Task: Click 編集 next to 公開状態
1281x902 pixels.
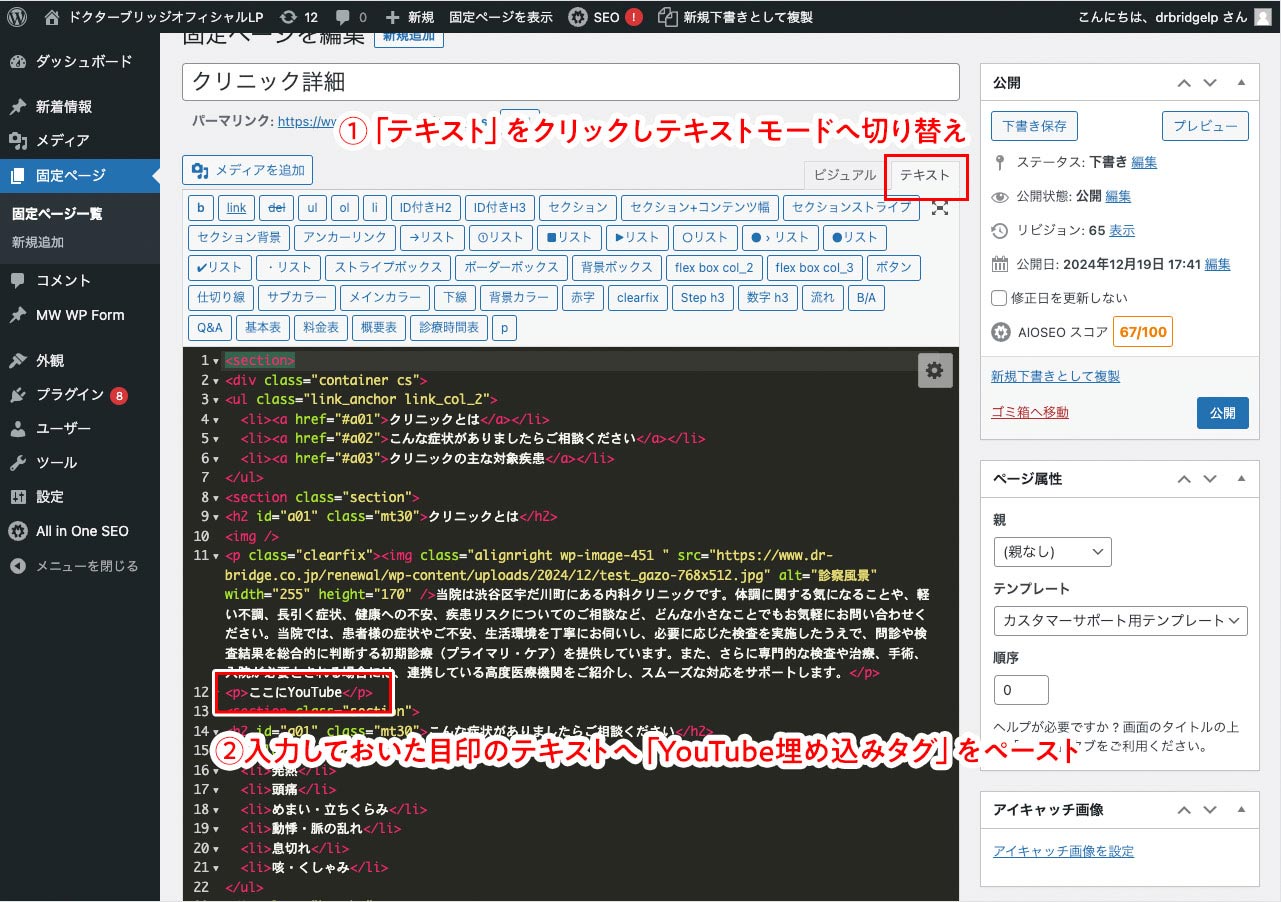Action: pos(1118,196)
